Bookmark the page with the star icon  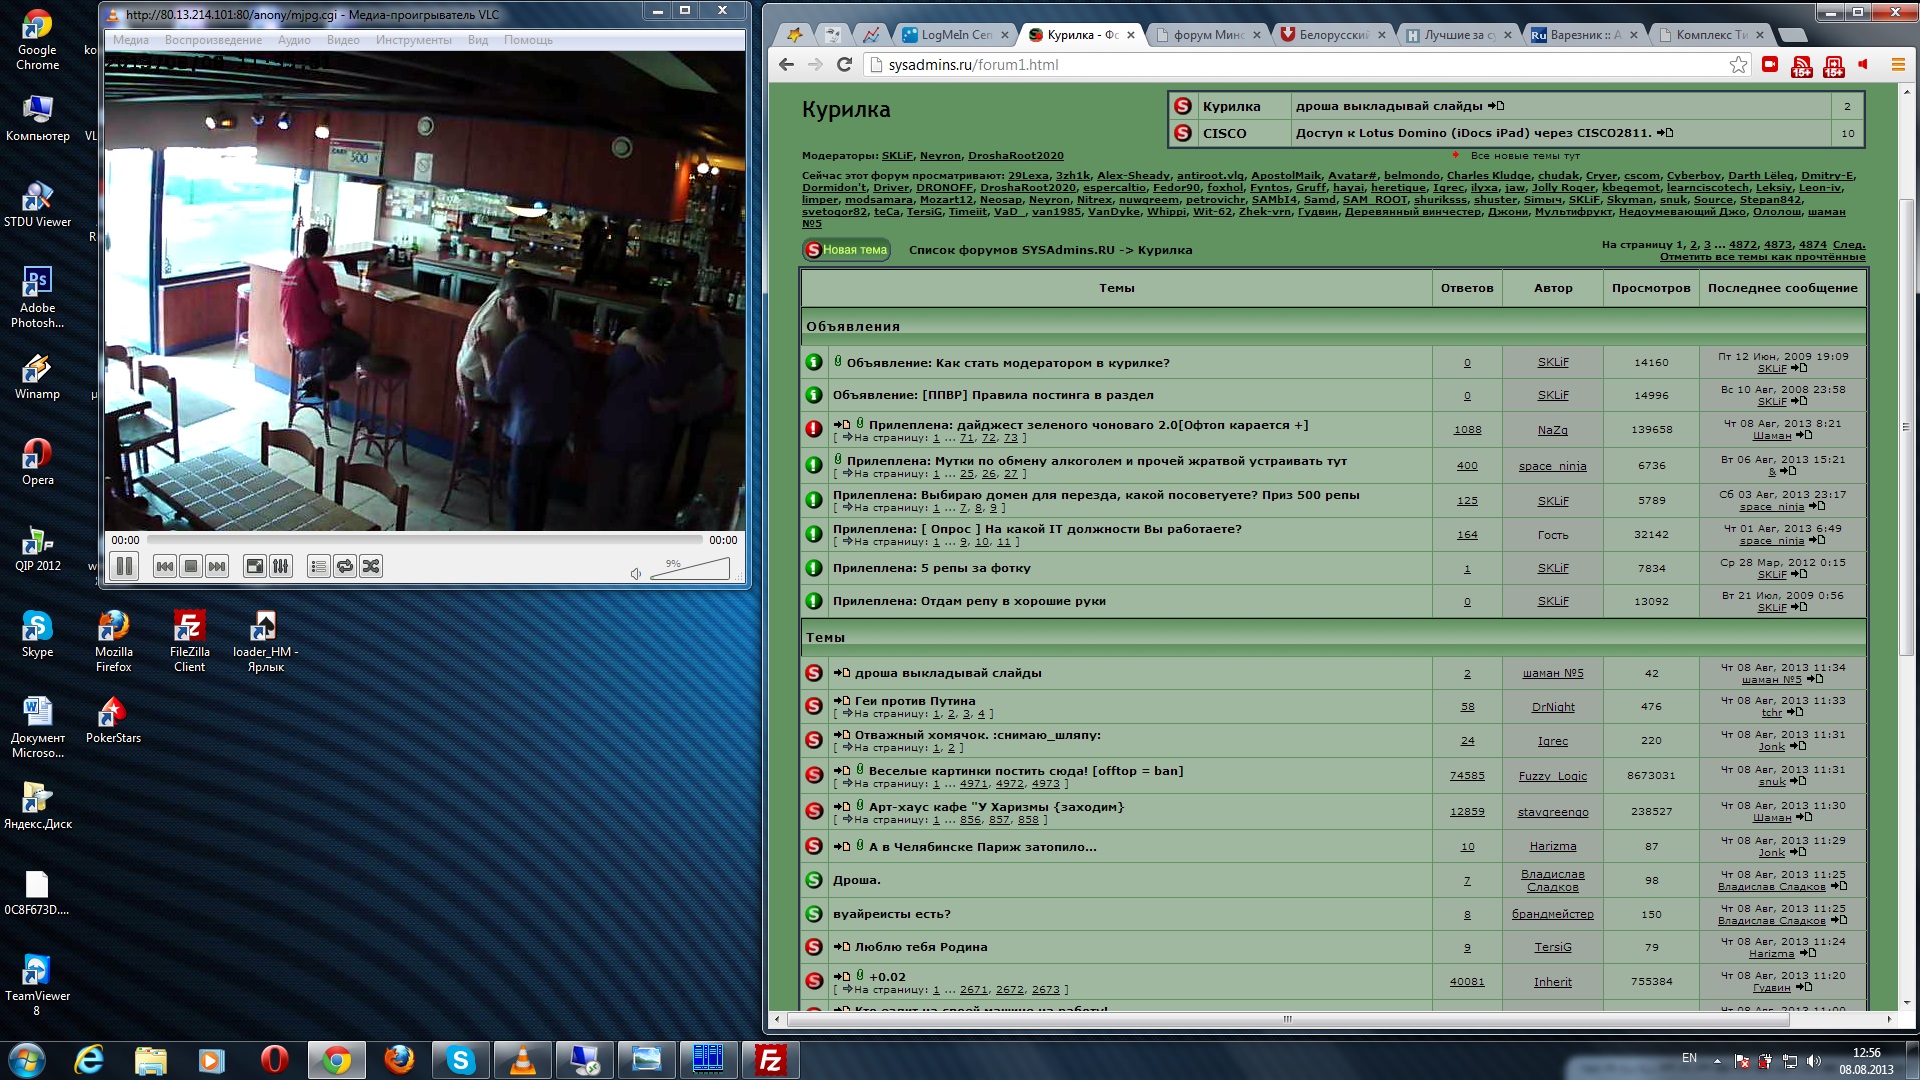1739,64
